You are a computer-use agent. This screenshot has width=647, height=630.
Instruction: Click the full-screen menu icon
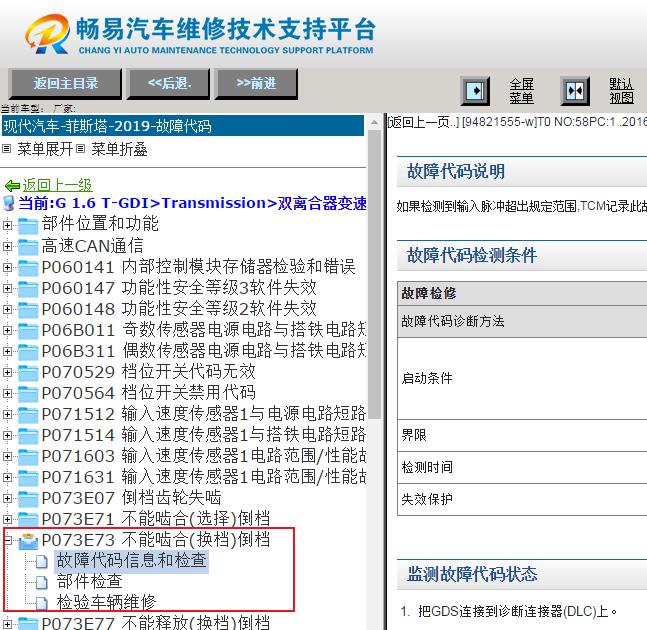[x=475, y=91]
